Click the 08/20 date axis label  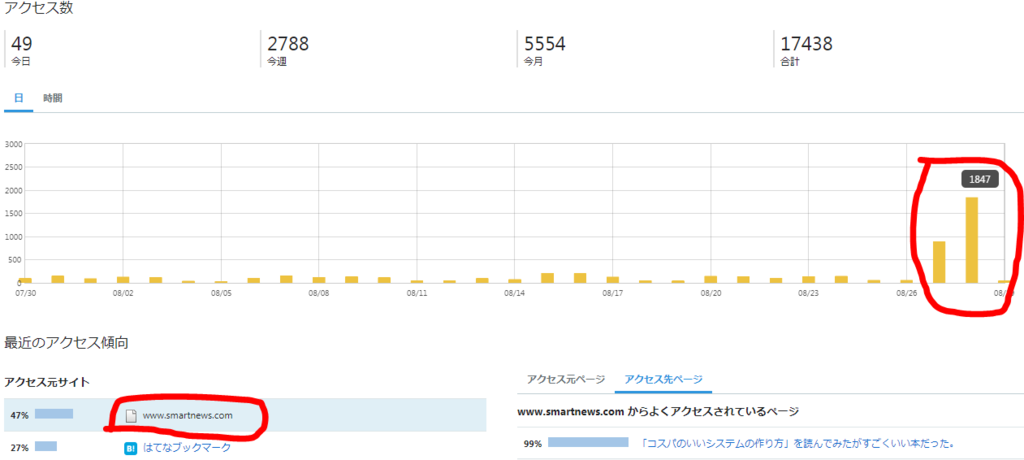(x=712, y=293)
